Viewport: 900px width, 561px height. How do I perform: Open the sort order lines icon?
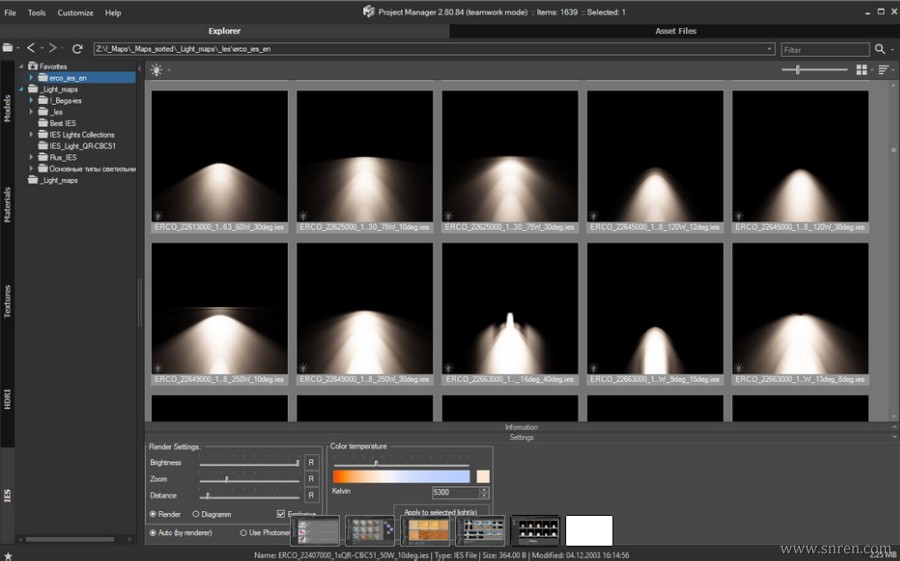[x=883, y=70]
